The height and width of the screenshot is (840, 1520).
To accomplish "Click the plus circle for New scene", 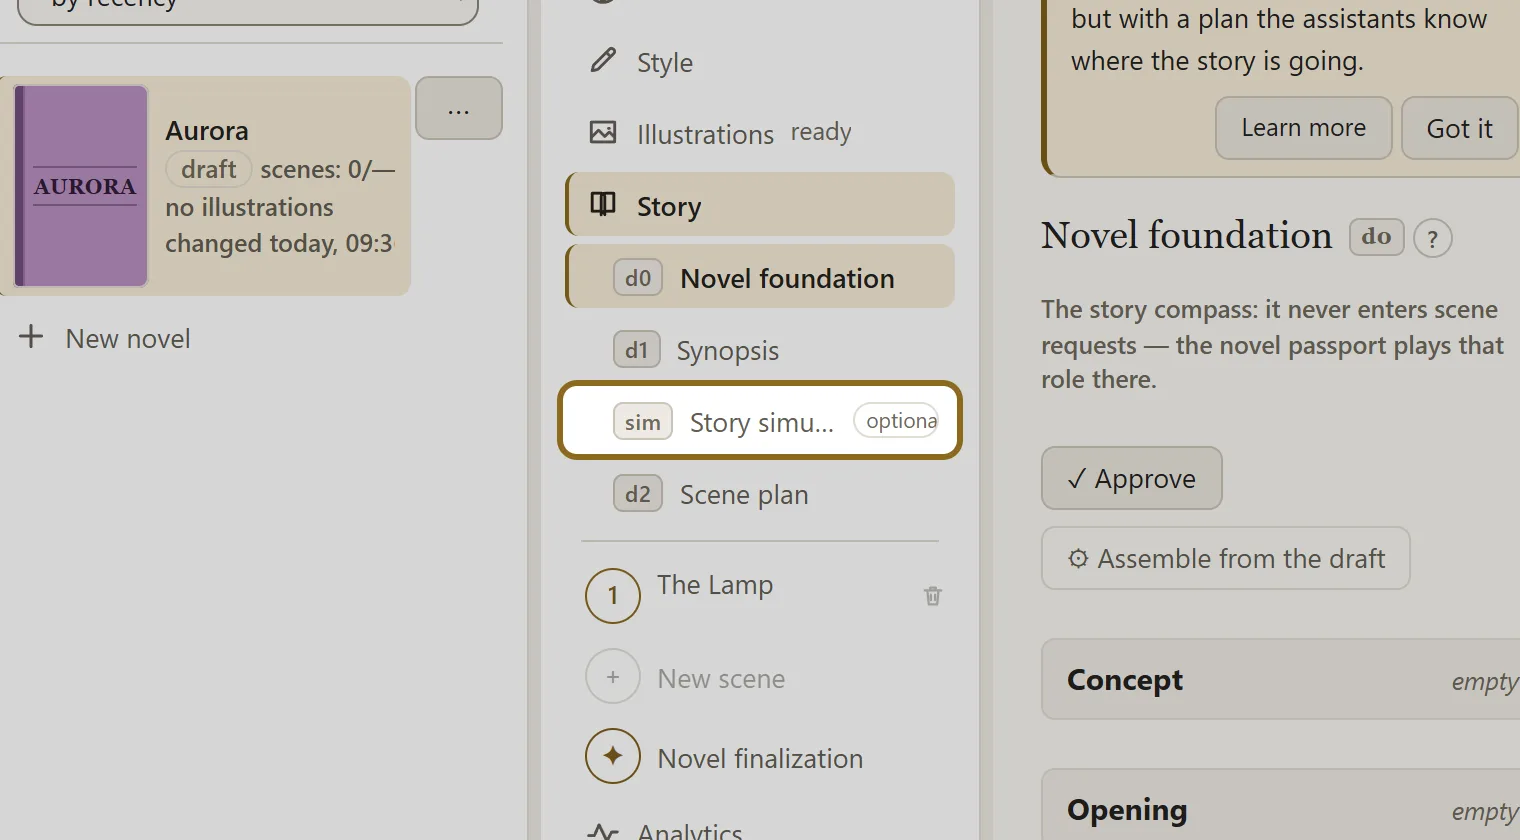I will (613, 677).
